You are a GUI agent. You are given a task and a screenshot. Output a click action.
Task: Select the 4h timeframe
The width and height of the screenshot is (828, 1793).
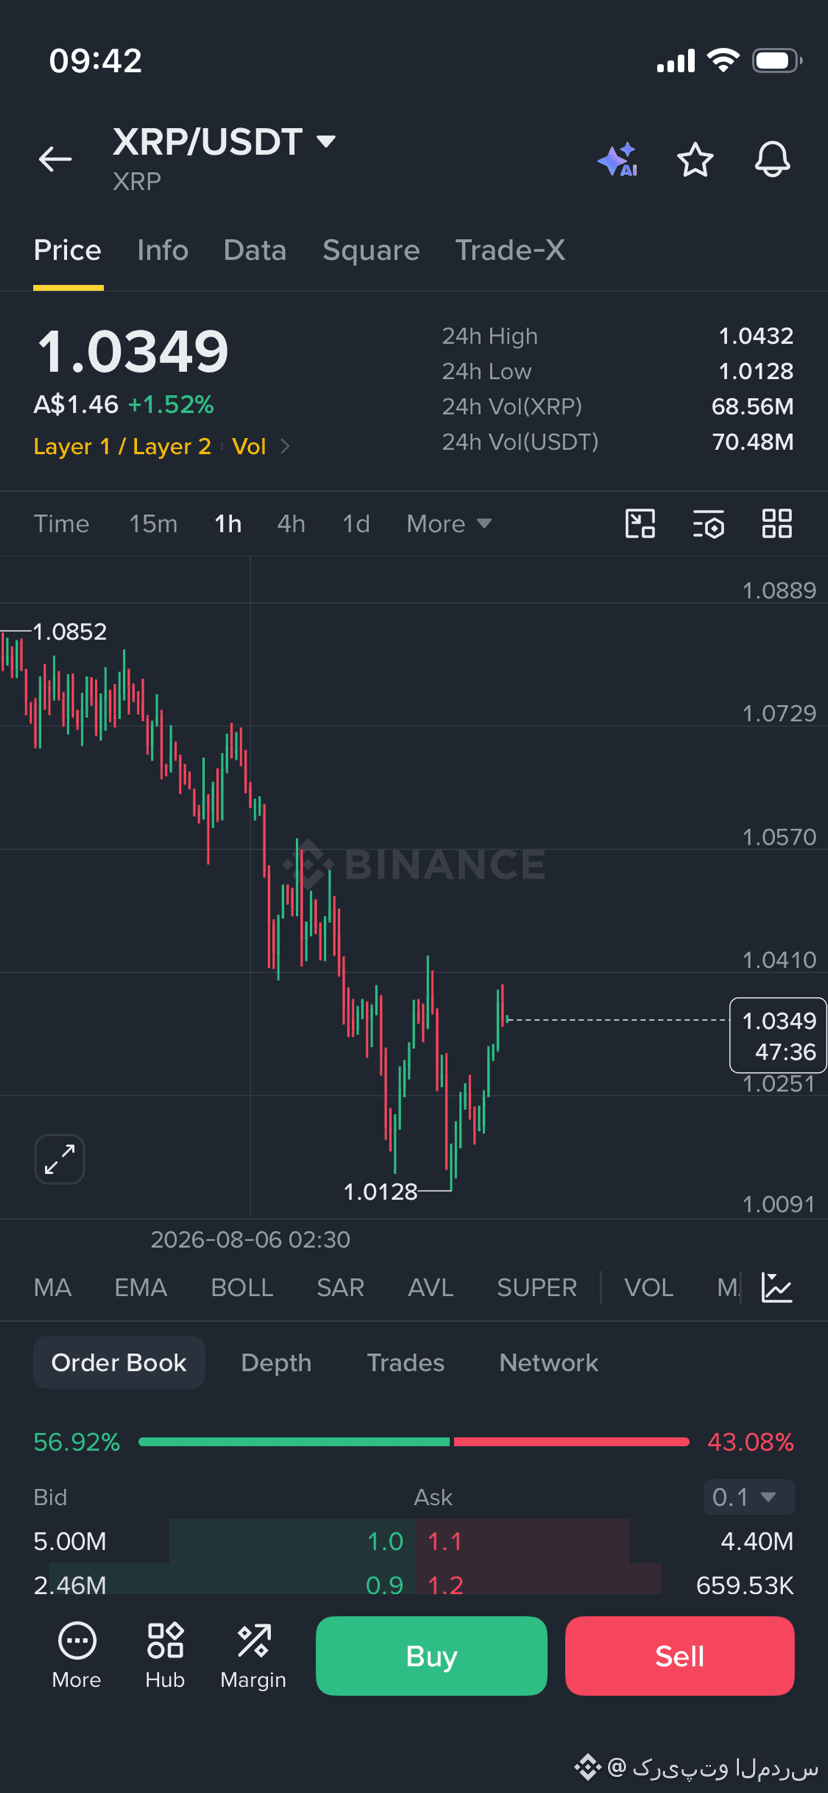pos(291,524)
